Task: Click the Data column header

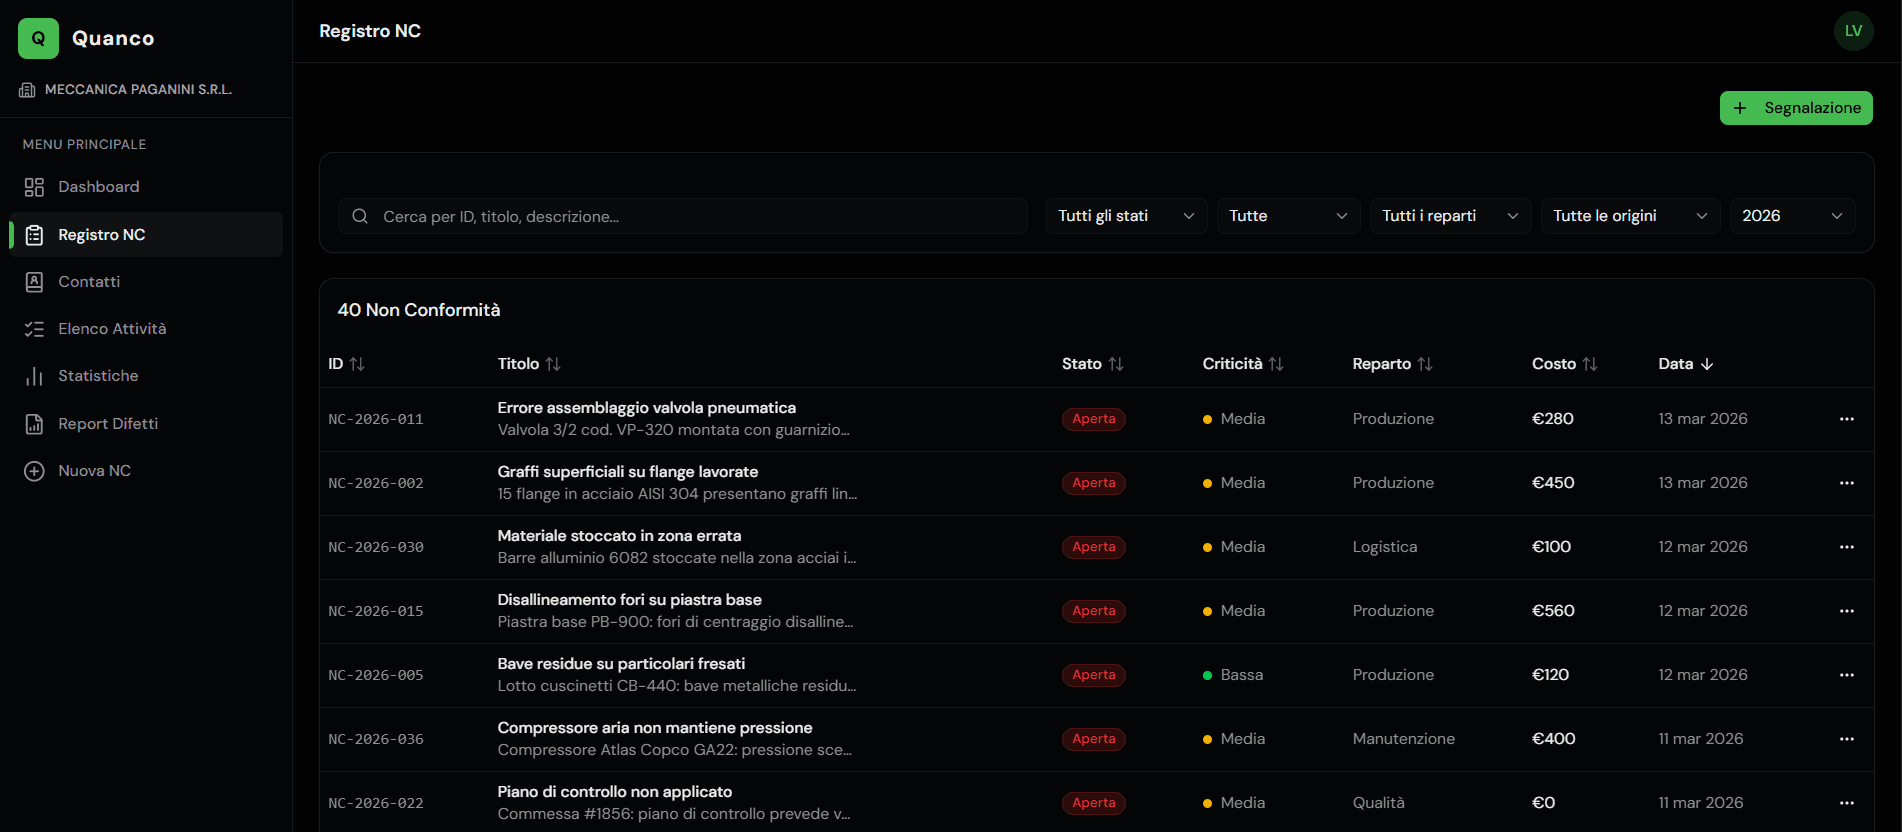Action: pos(1686,364)
